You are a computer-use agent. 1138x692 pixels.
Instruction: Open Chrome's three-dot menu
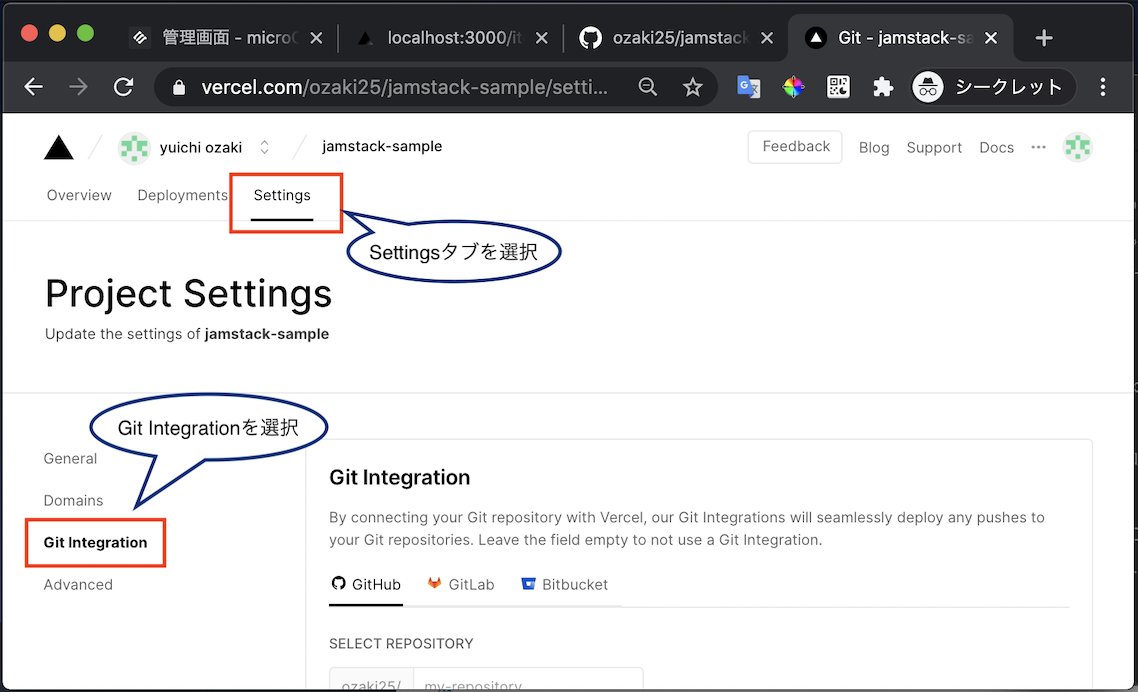pos(1103,87)
